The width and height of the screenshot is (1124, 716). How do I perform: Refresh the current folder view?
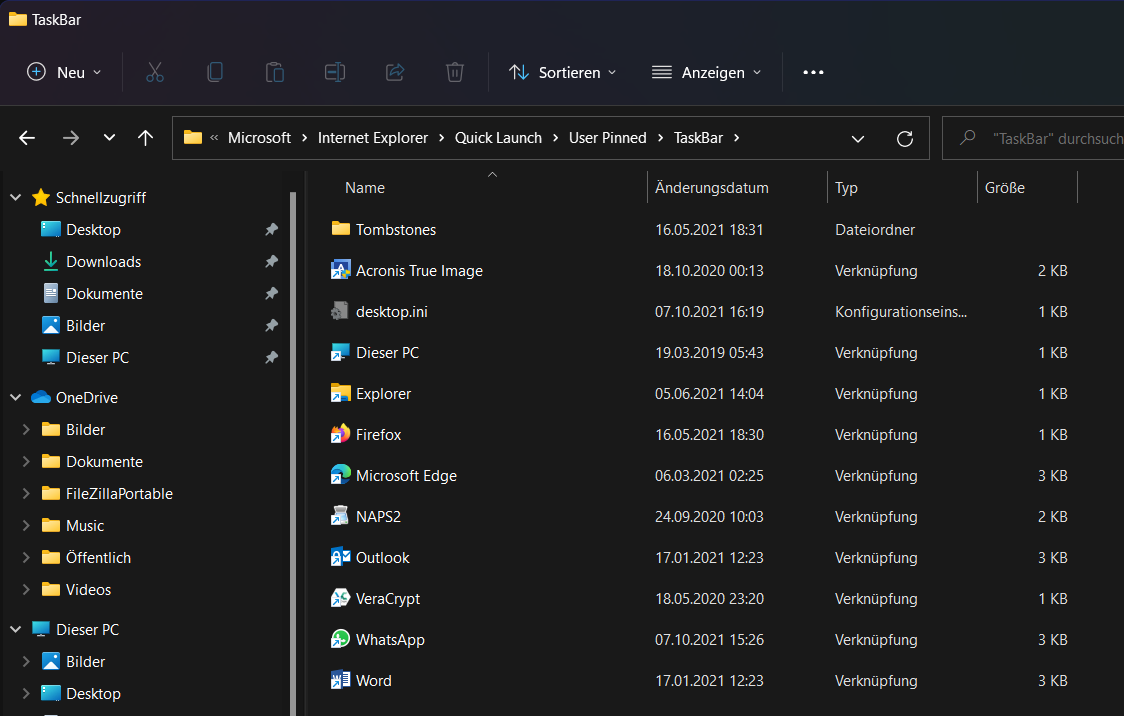click(x=905, y=138)
